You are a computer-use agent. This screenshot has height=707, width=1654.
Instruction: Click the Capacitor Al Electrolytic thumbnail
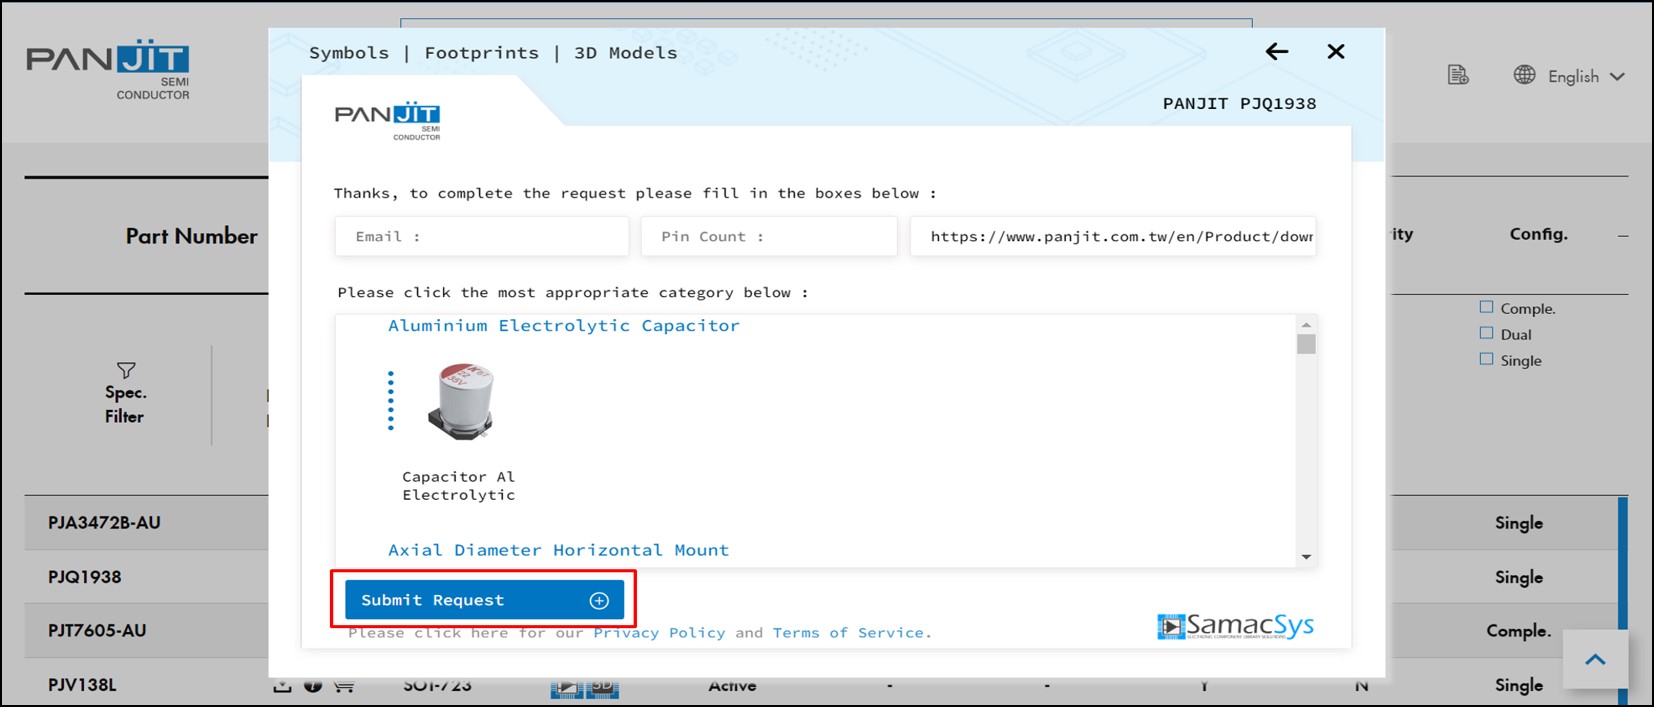click(461, 402)
